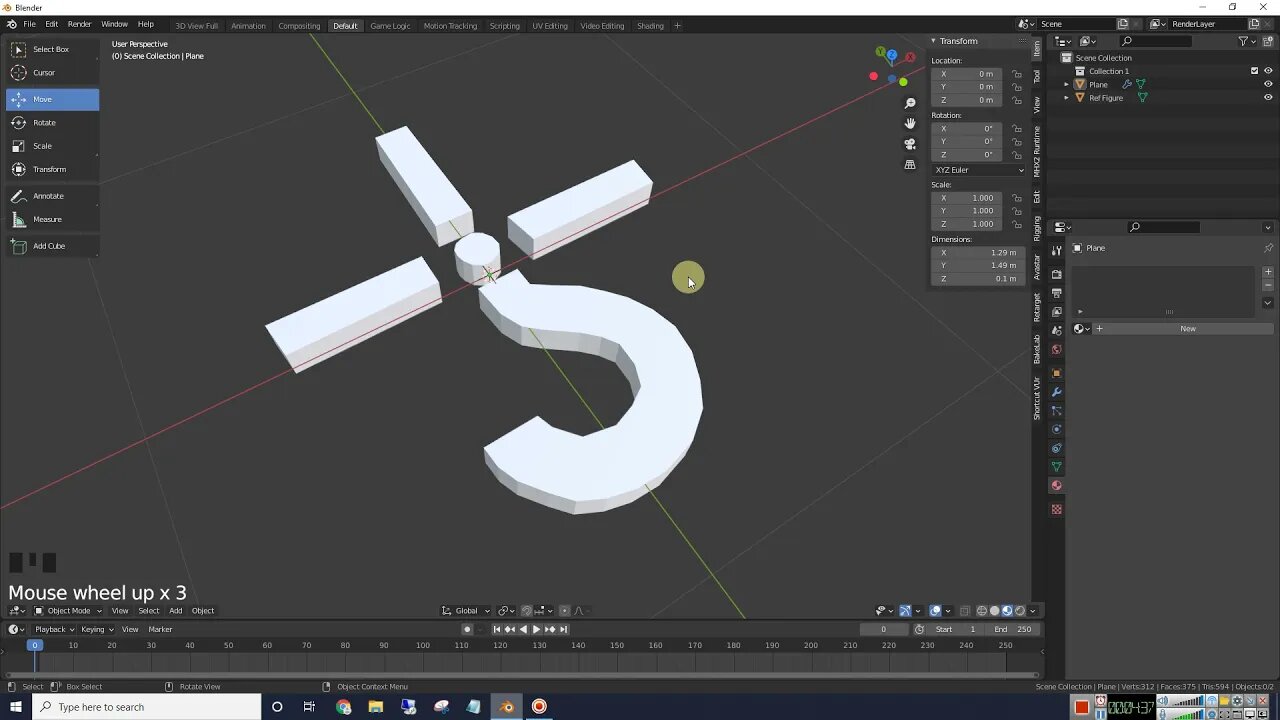
Task: Click New material button
Action: (1187, 329)
